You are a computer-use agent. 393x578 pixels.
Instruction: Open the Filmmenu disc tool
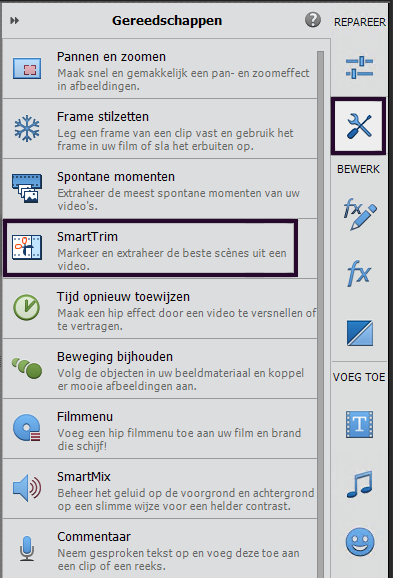coord(160,429)
